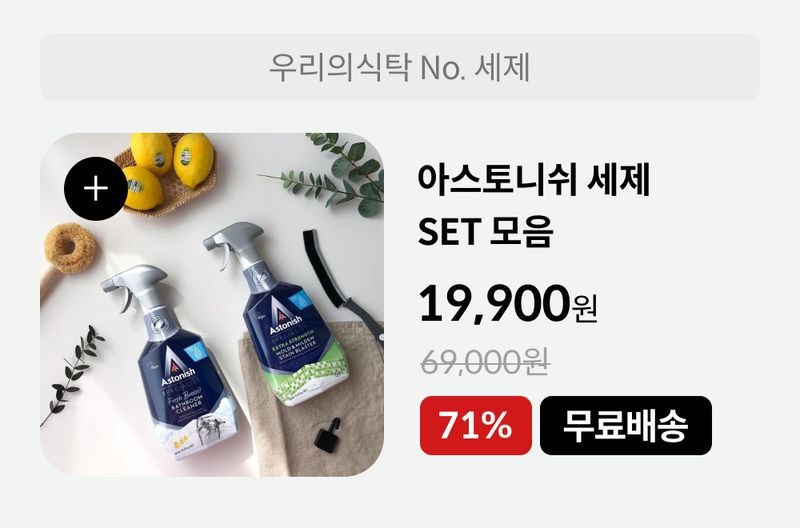Click the lemons in the basket
The height and width of the screenshot is (528, 800).
coord(168,168)
